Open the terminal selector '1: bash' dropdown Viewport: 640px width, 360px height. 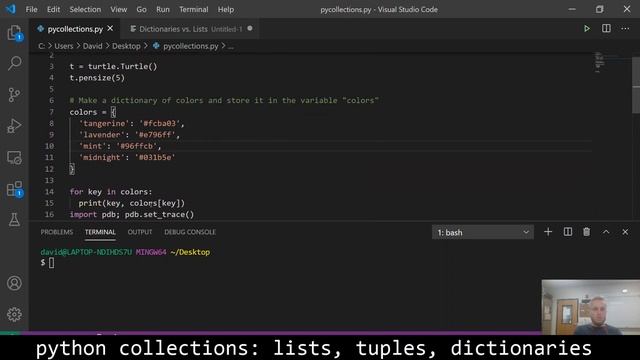point(482,232)
